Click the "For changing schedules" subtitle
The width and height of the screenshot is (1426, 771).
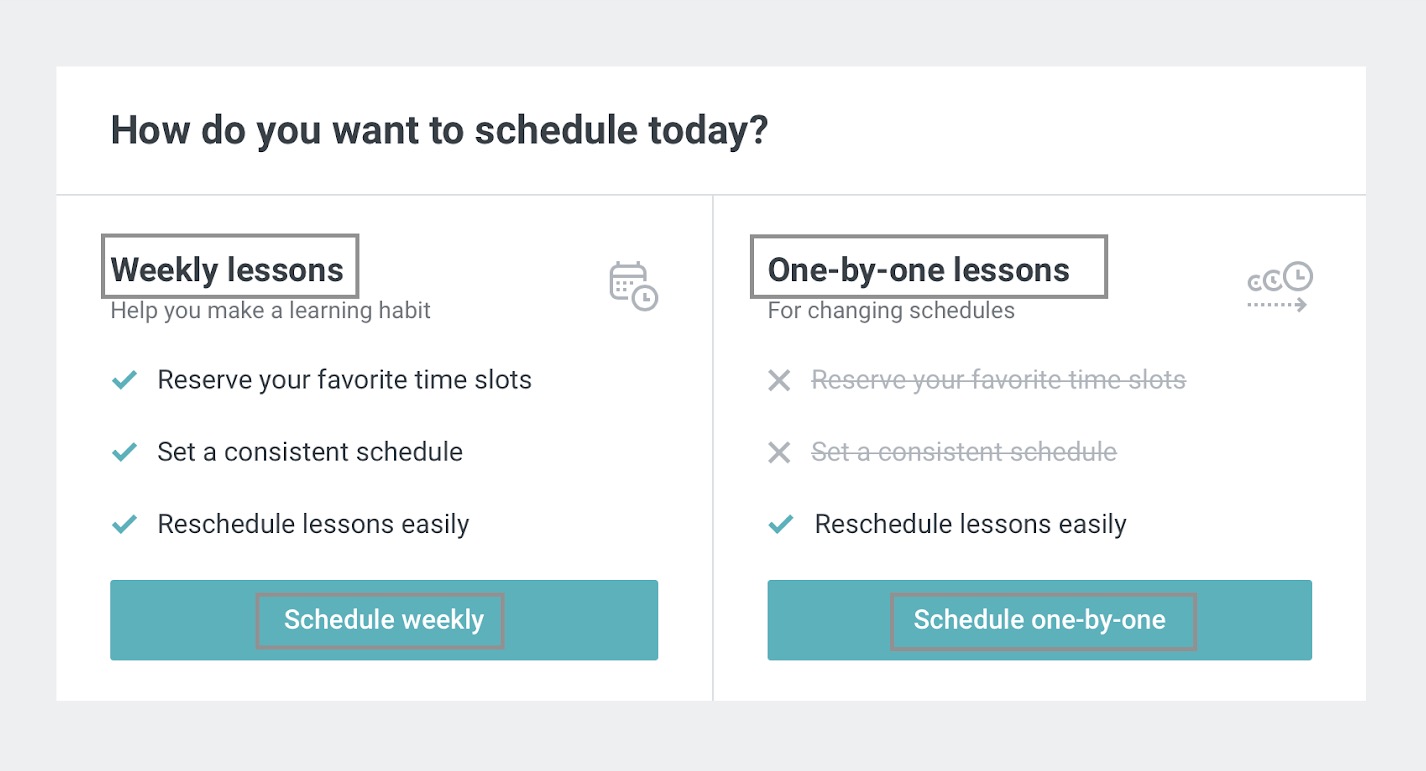(x=891, y=310)
